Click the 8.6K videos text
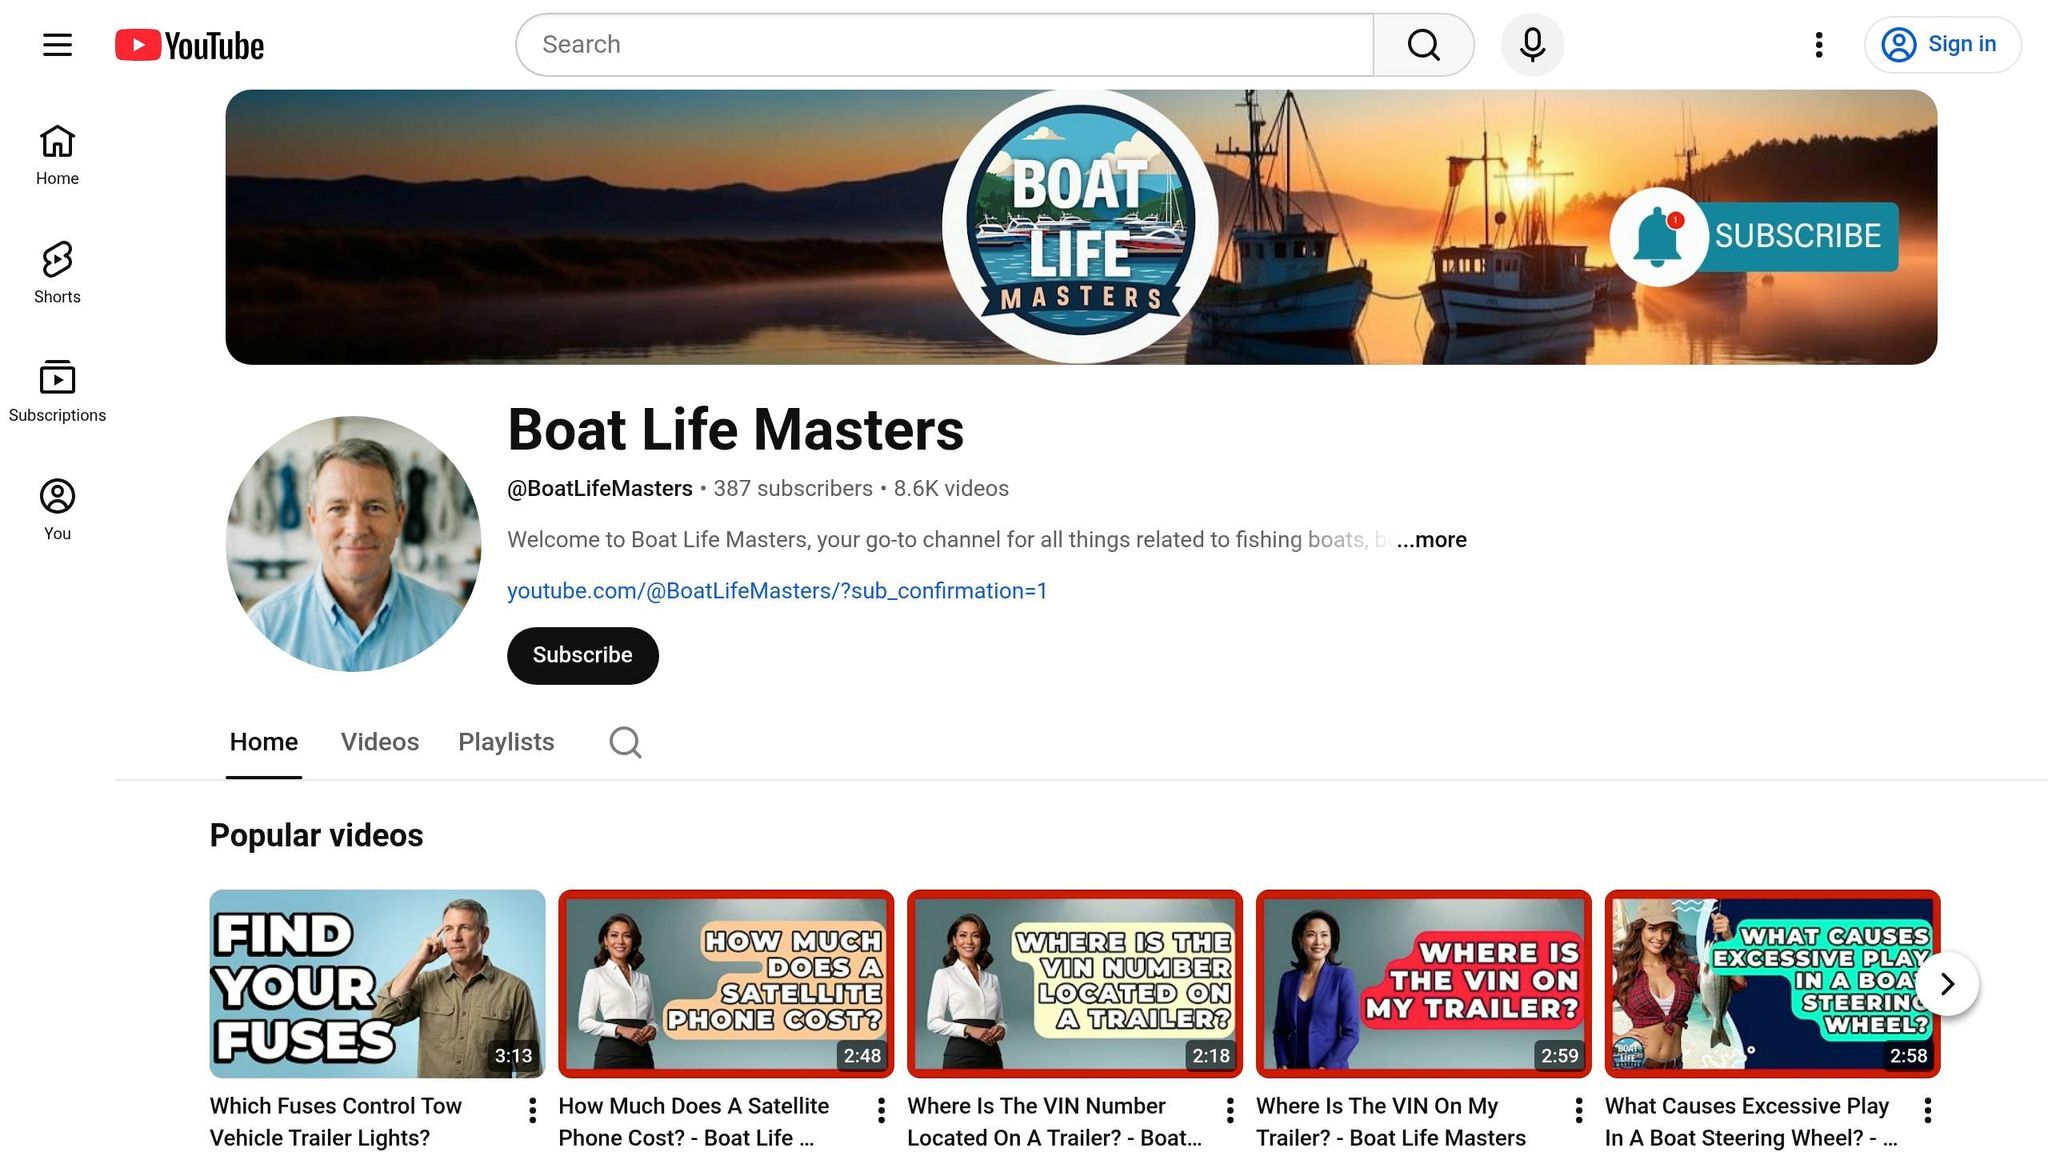The width and height of the screenshot is (2048, 1152). coord(951,489)
